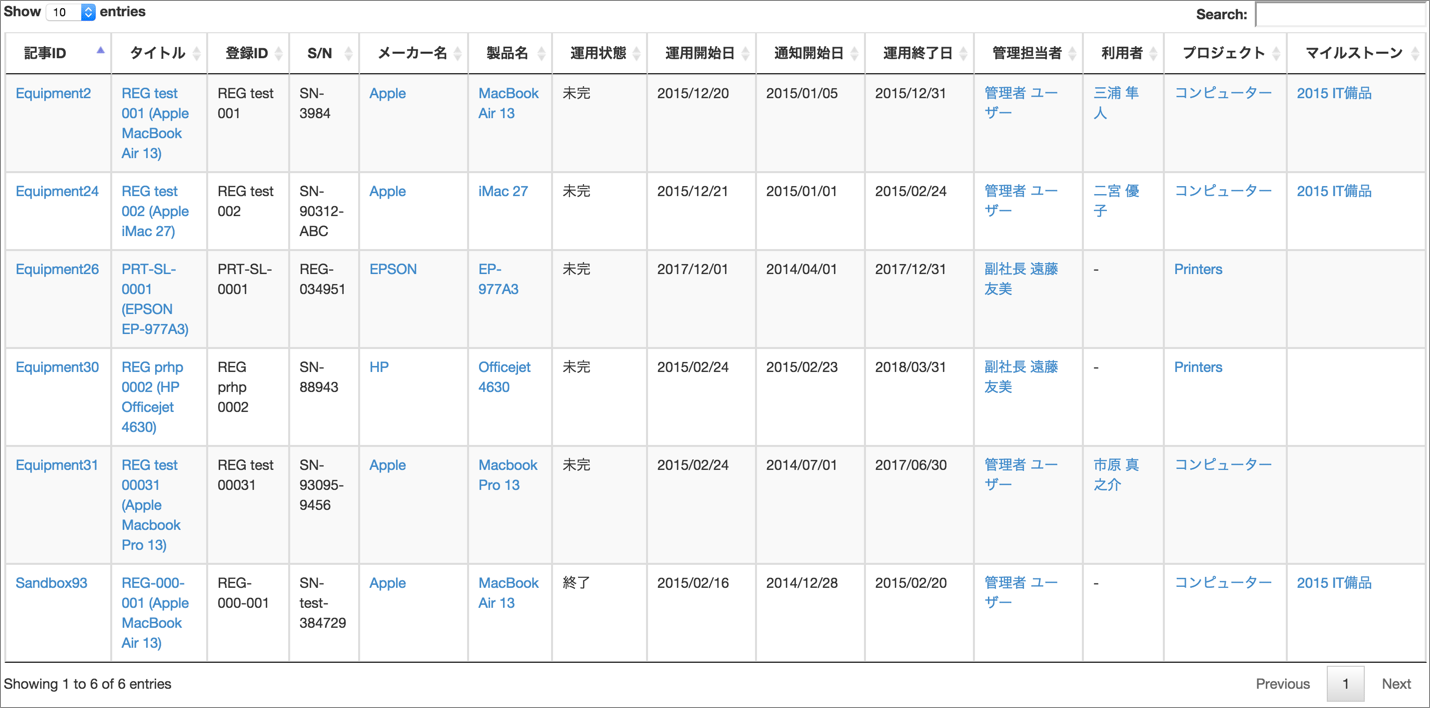Sort by 登録ID column header
The width and height of the screenshot is (1430, 708).
coord(248,53)
